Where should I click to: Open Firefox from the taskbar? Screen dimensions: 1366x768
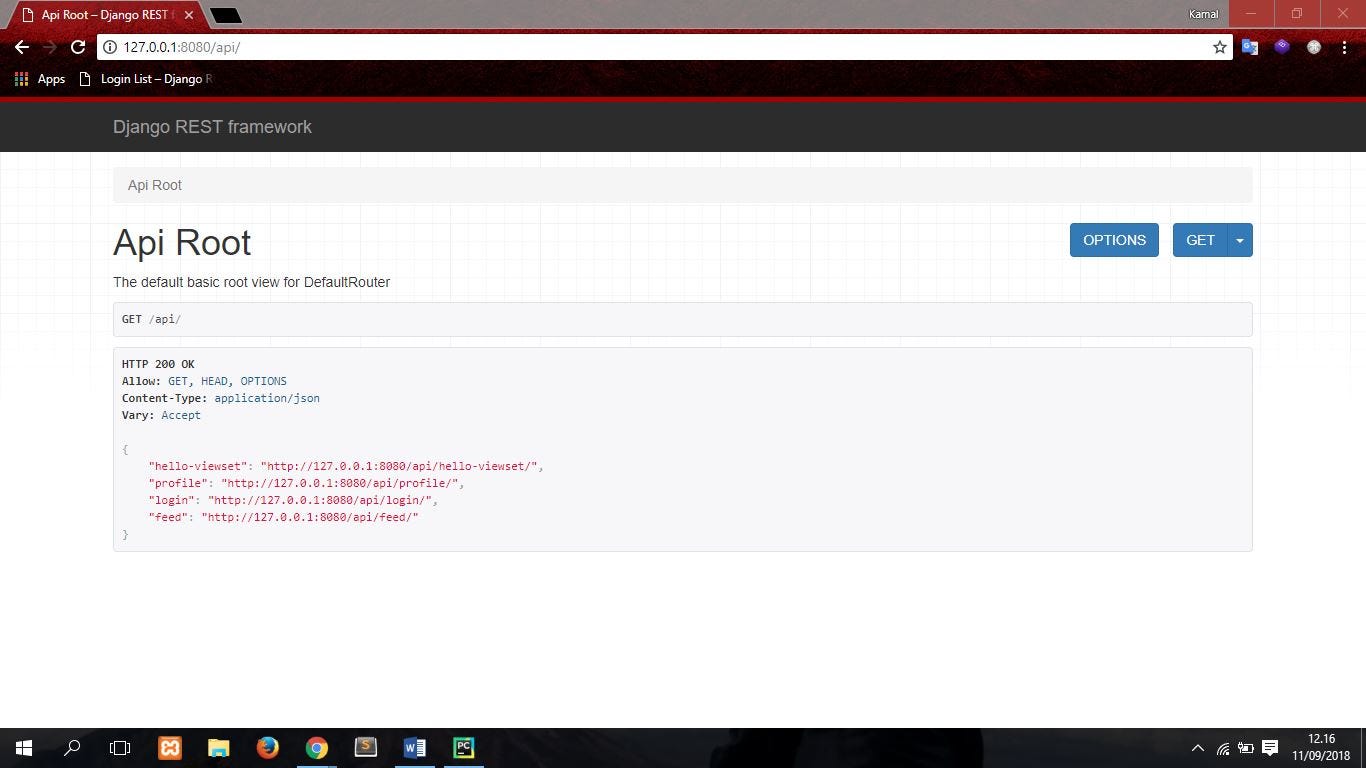click(x=267, y=748)
